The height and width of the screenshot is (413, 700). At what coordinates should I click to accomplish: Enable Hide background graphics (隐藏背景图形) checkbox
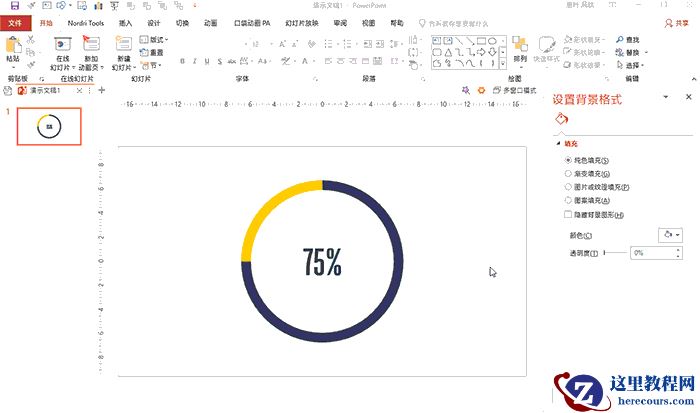569,214
